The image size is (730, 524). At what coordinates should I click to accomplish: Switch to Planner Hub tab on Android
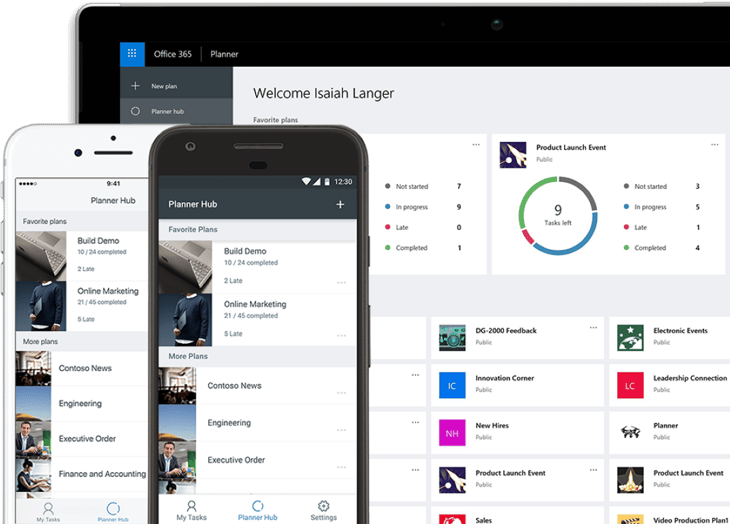[257, 511]
